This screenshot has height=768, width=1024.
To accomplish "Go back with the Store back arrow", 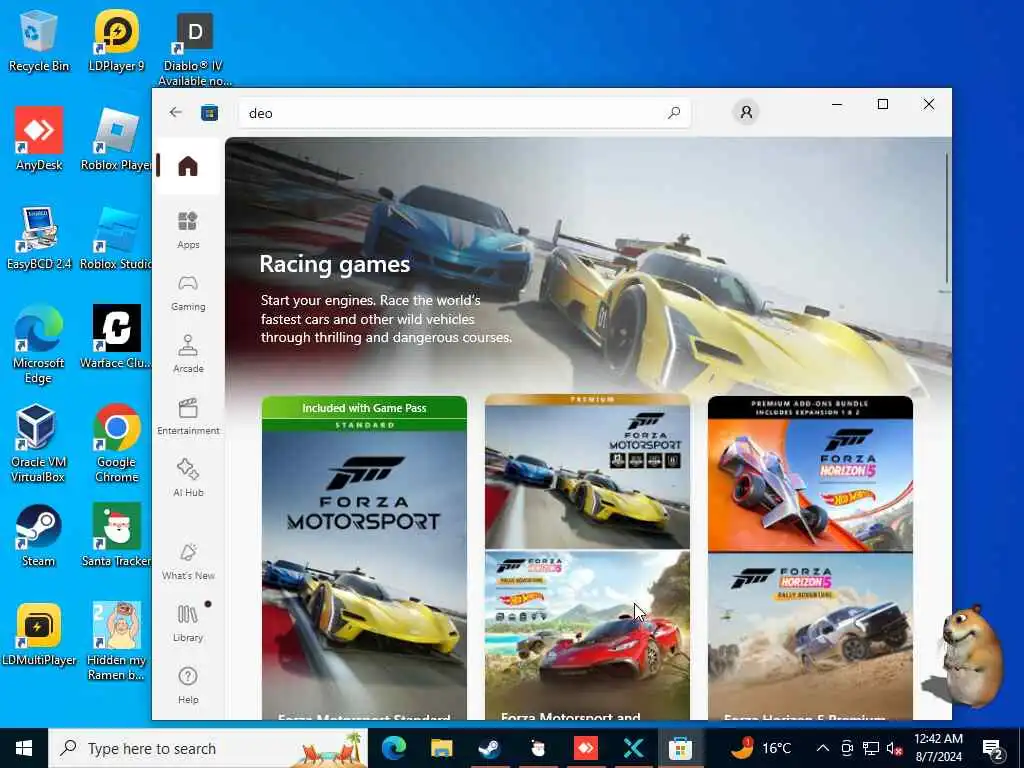I will click(175, 112).
